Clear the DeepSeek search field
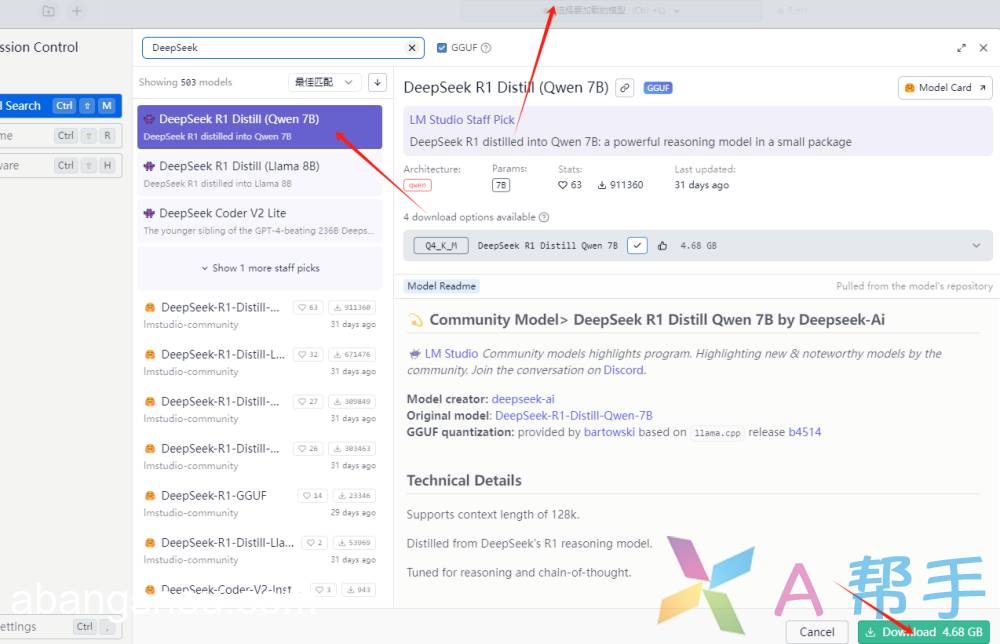 tap(412, 47)
